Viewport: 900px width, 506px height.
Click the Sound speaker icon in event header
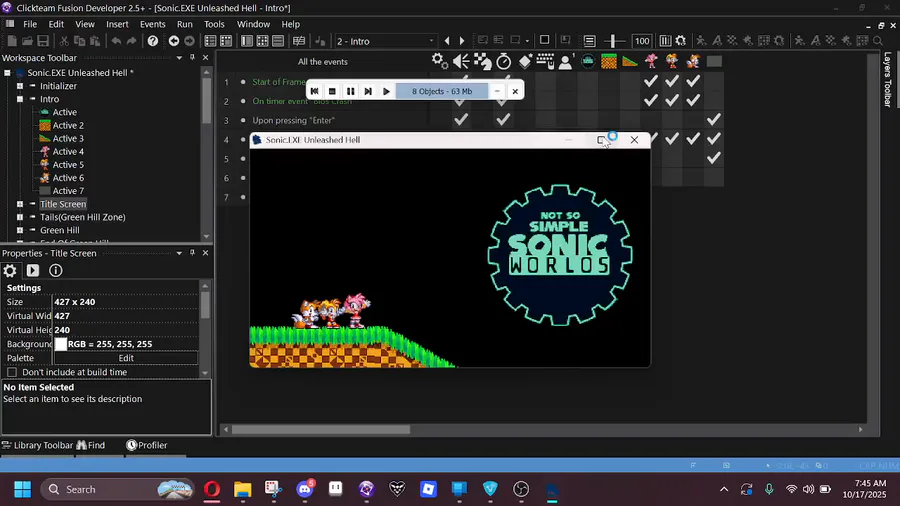[461, 61]
